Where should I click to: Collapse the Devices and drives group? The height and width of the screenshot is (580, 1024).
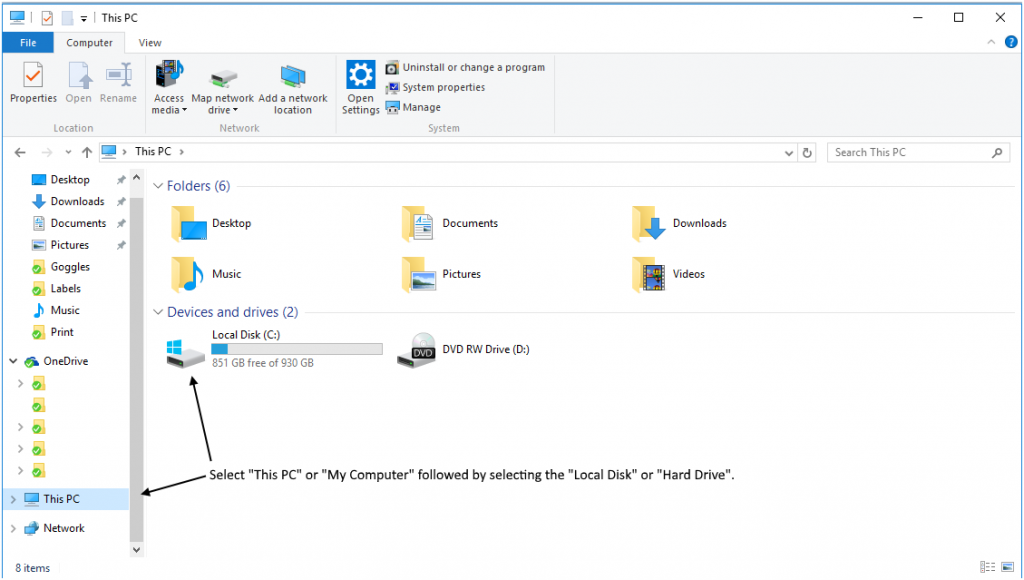pos(158,312)
